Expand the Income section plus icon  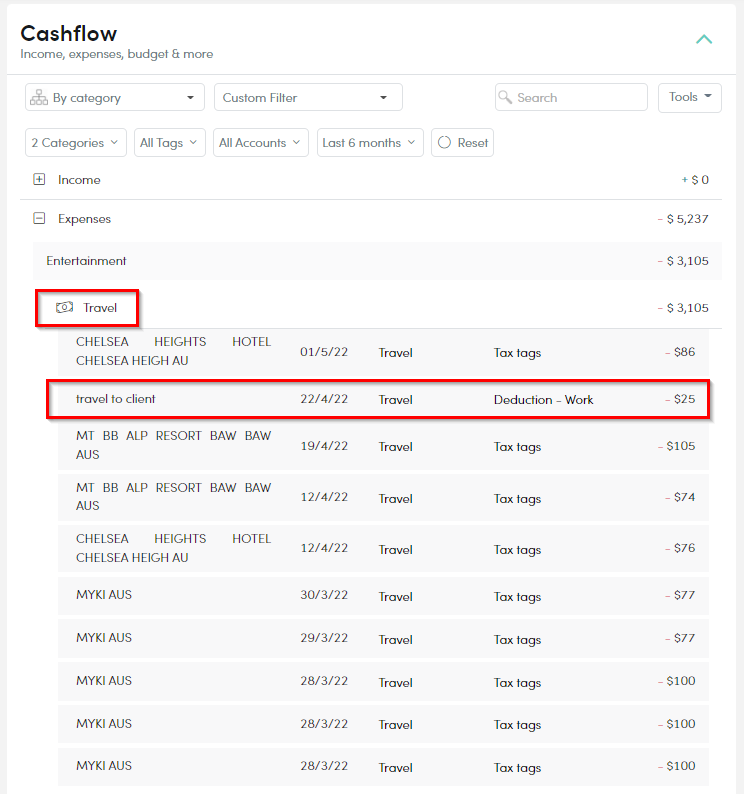(x=39, y=179)
